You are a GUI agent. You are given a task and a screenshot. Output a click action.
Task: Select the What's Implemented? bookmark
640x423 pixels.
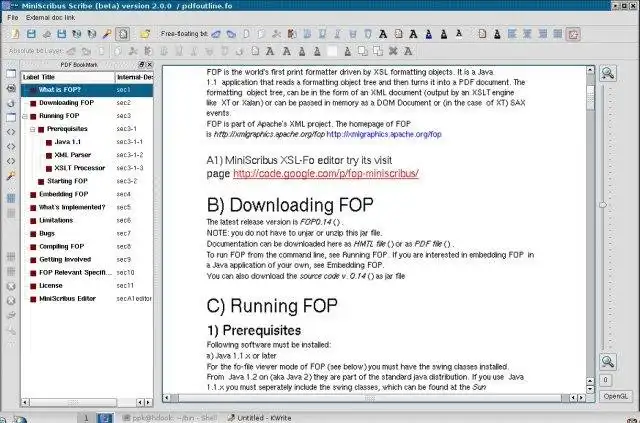(x=72, y=207)
